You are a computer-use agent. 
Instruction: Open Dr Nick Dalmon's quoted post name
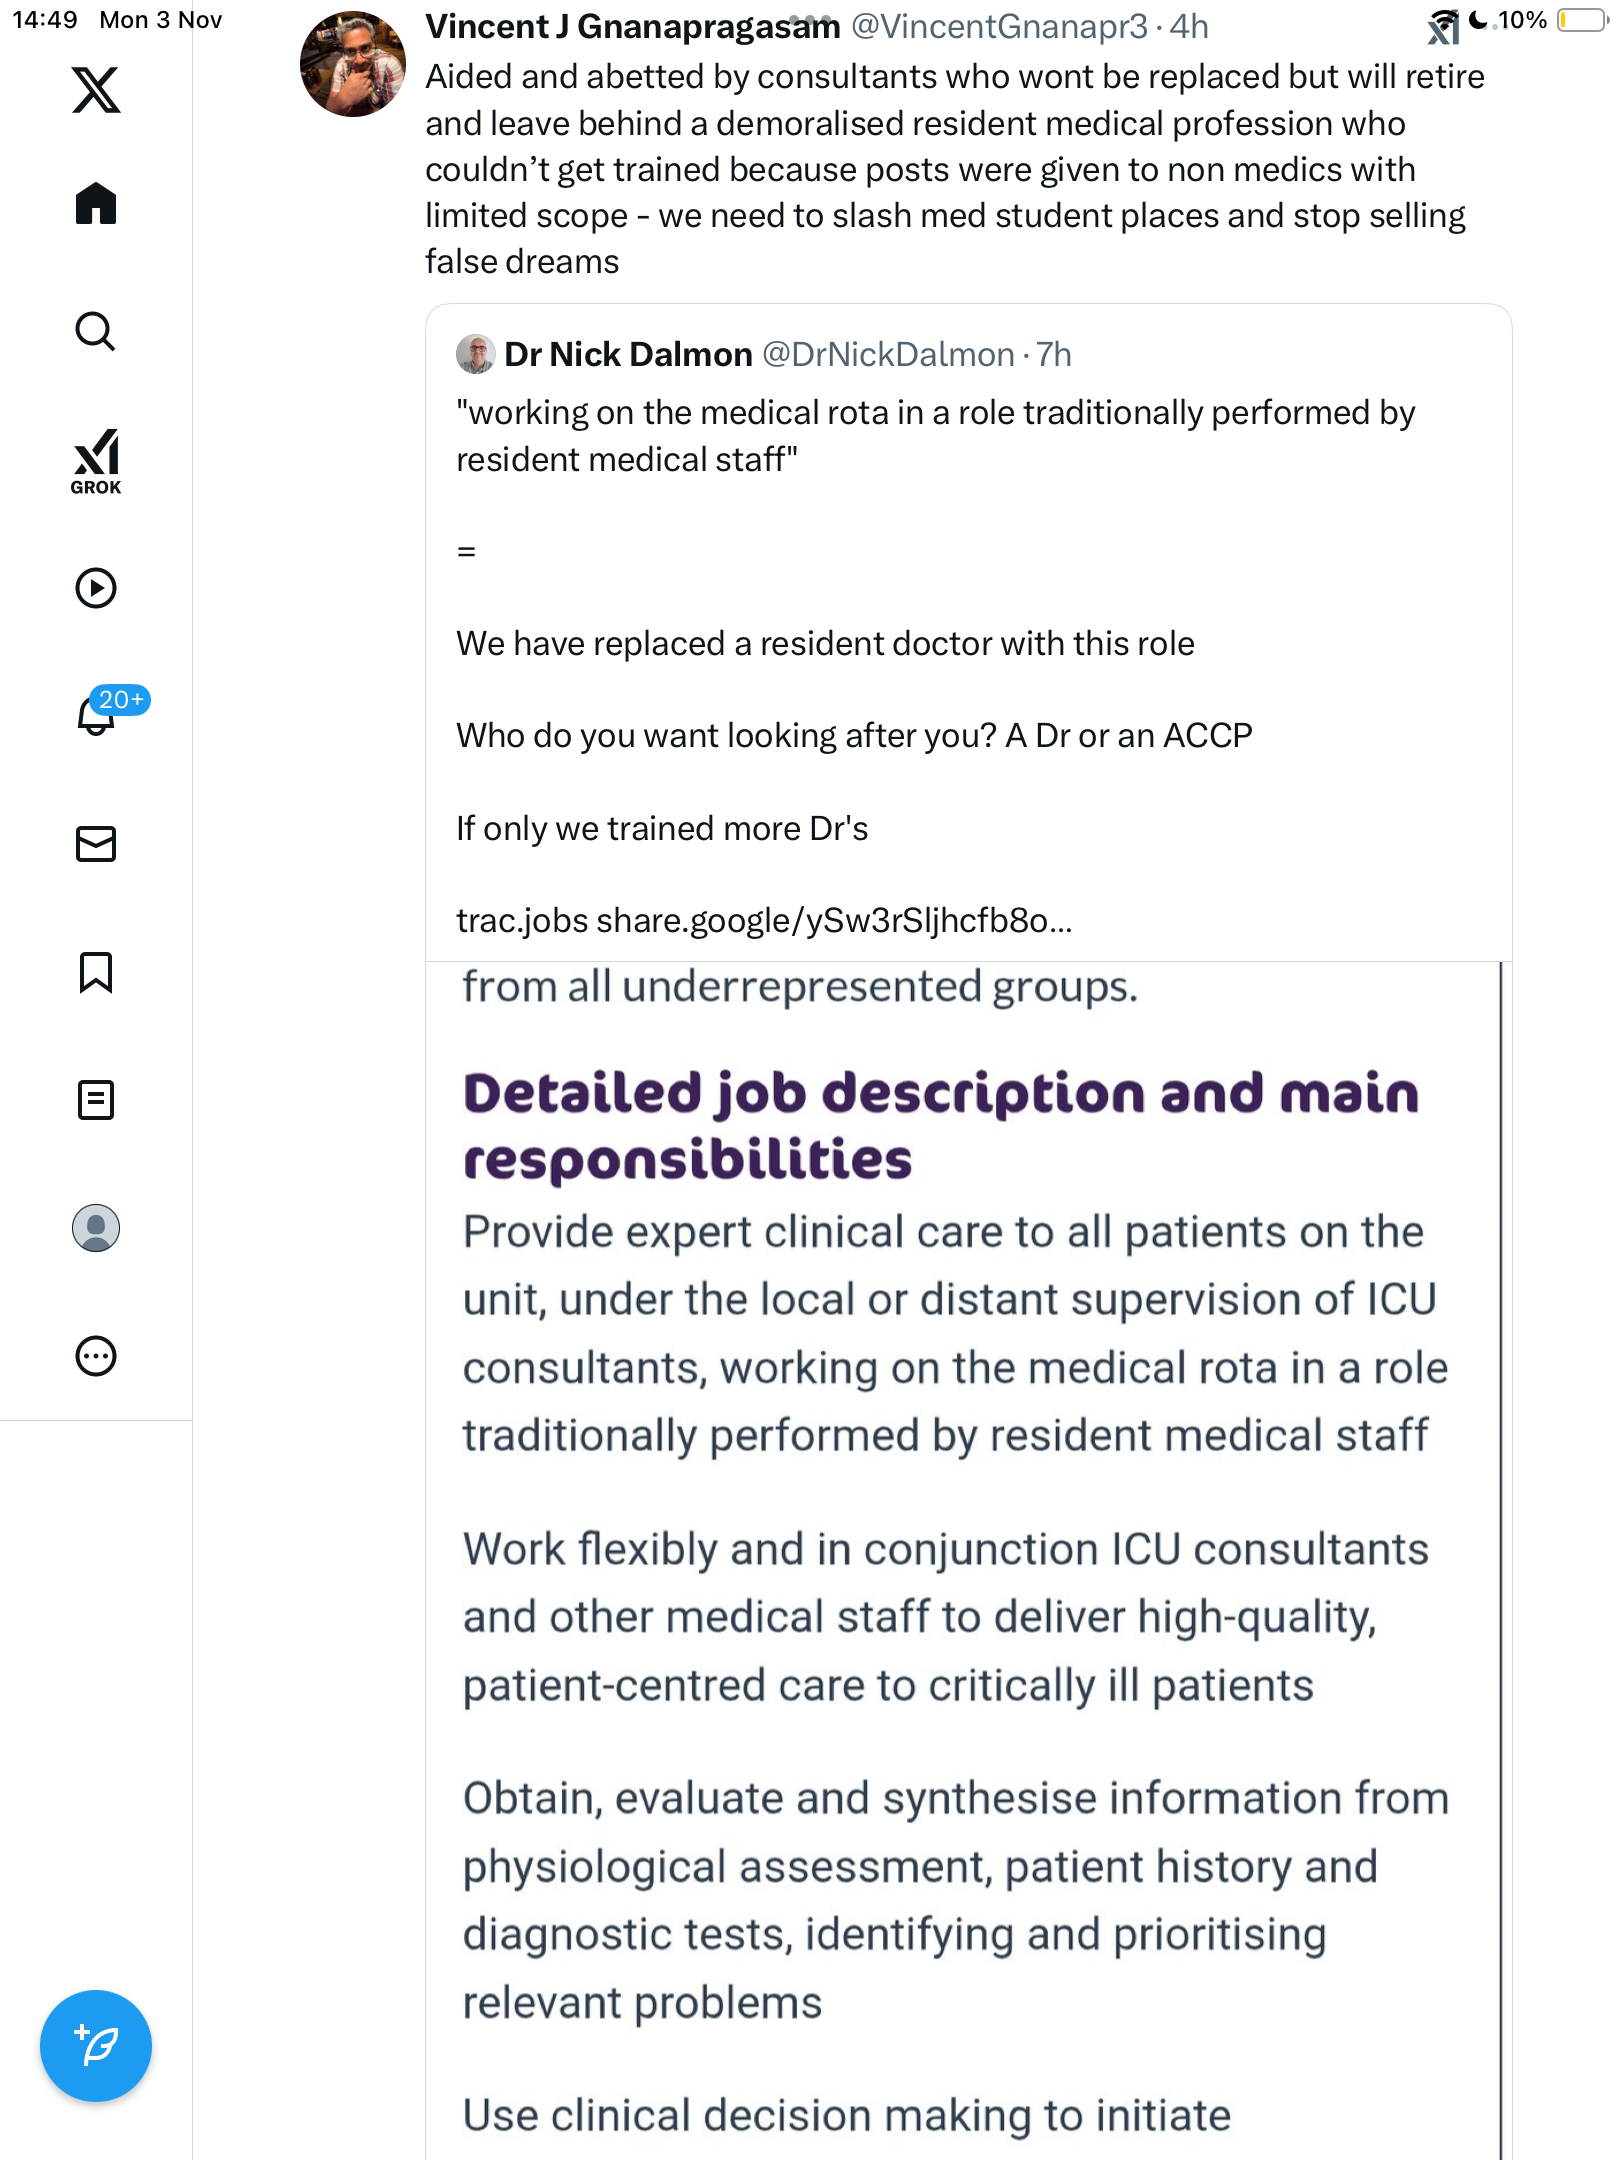click(x=628, y=355)
